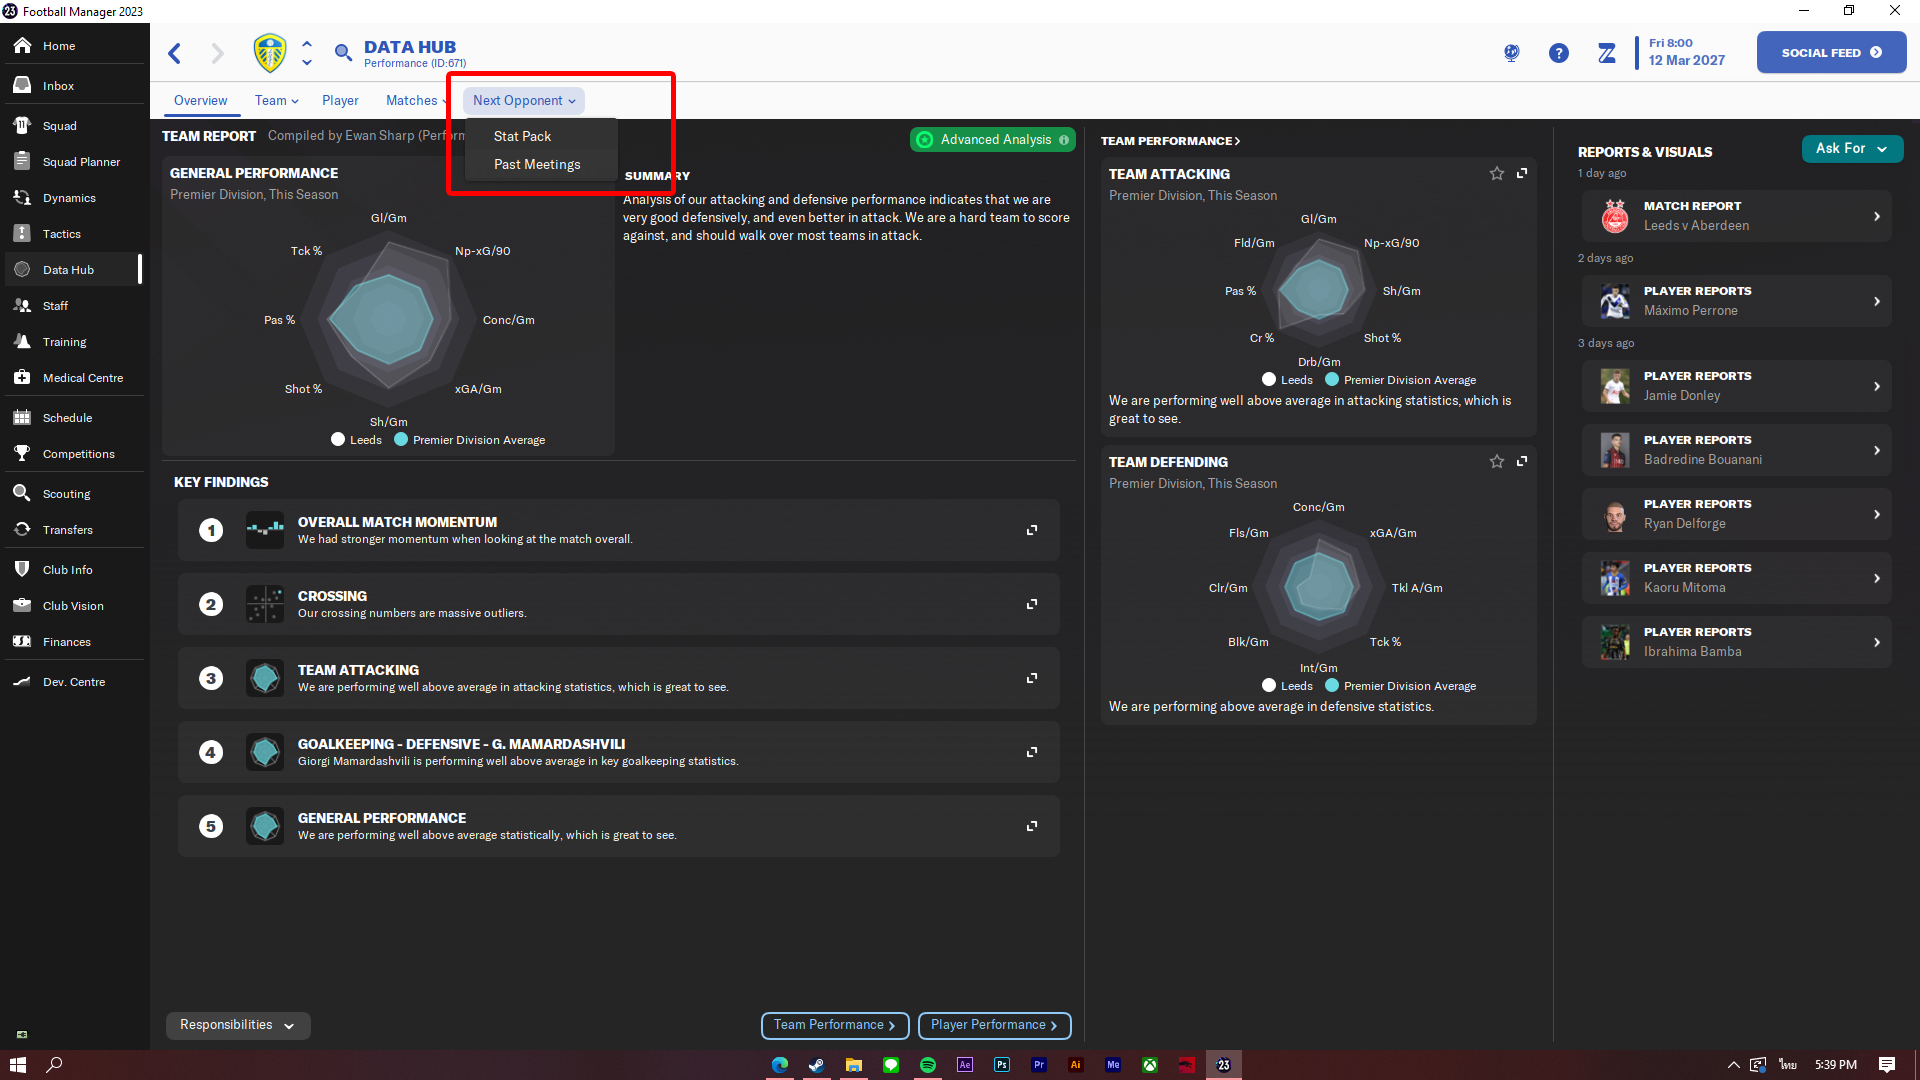Click the club switcher up/down arrows
This screenshot has height=1080, width=1920.
[307, 53]
